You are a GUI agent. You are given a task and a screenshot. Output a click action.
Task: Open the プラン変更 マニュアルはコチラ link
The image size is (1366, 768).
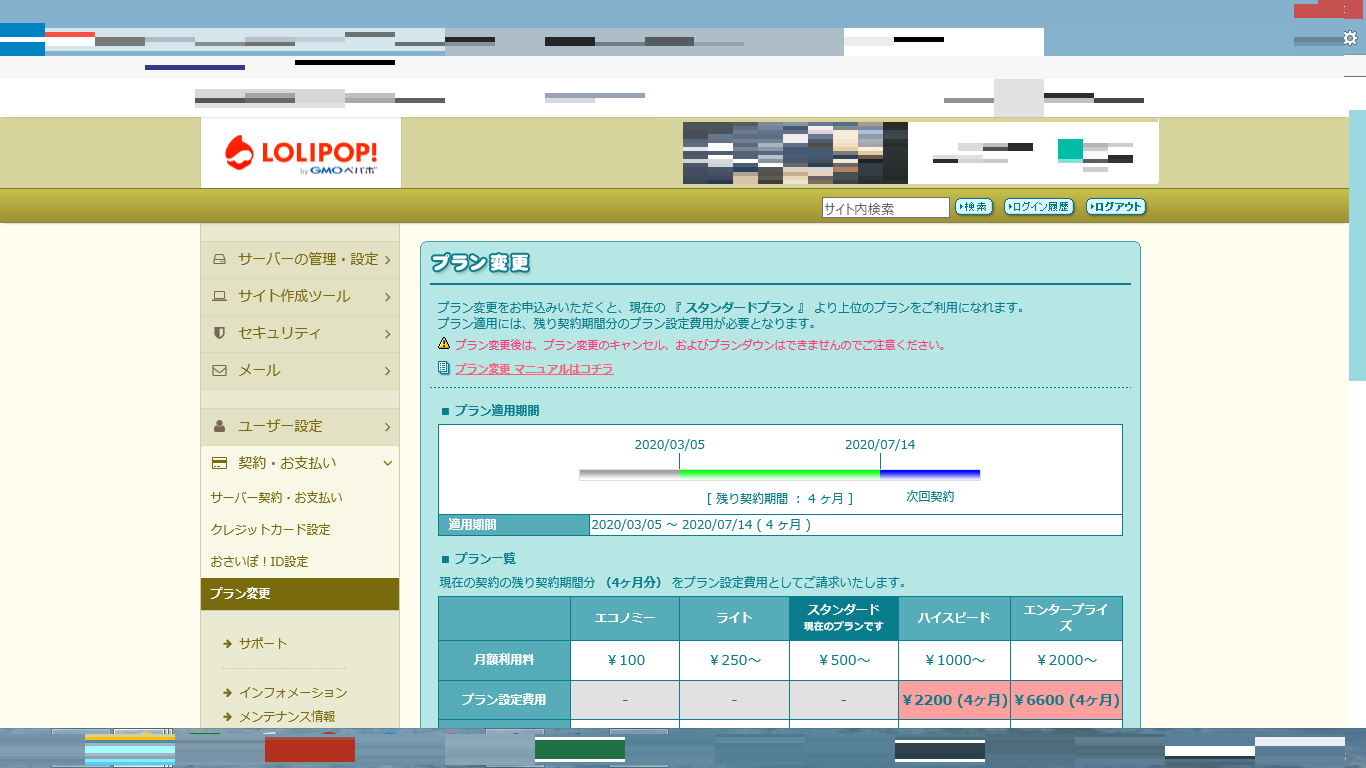click(x=533, y=369)
